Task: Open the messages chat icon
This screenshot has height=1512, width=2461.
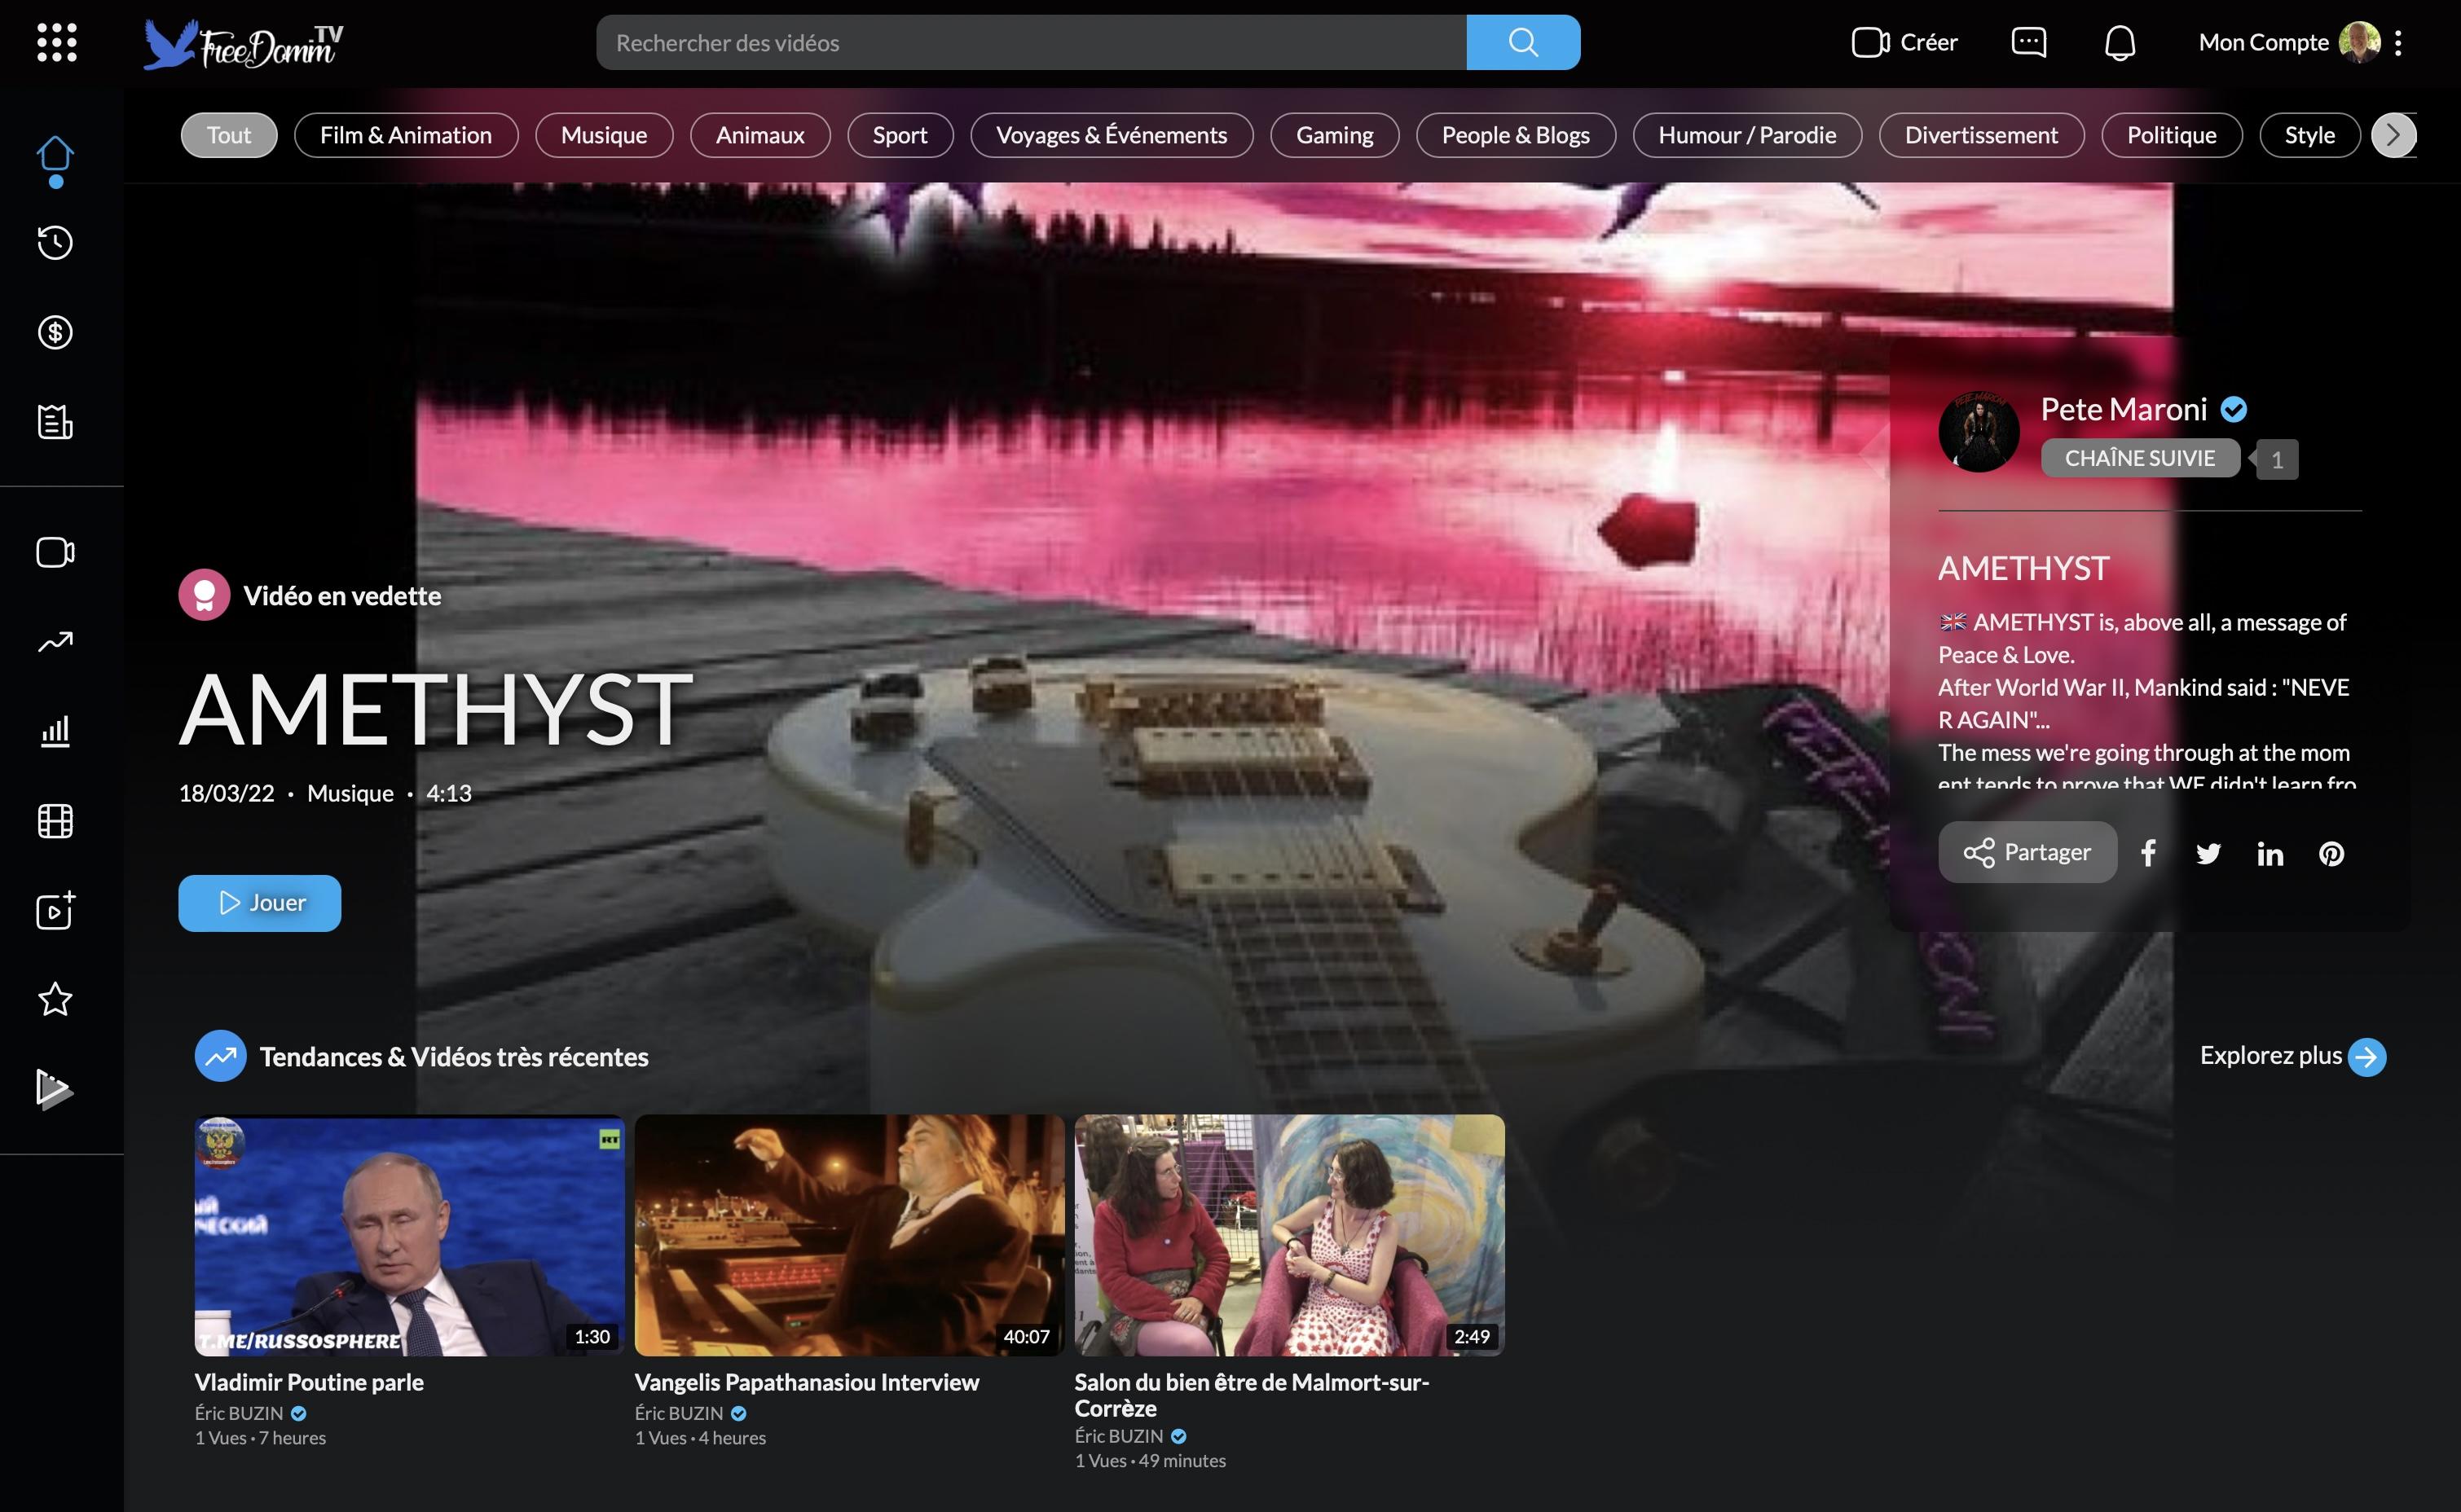Action: (x=2028, y=42)
